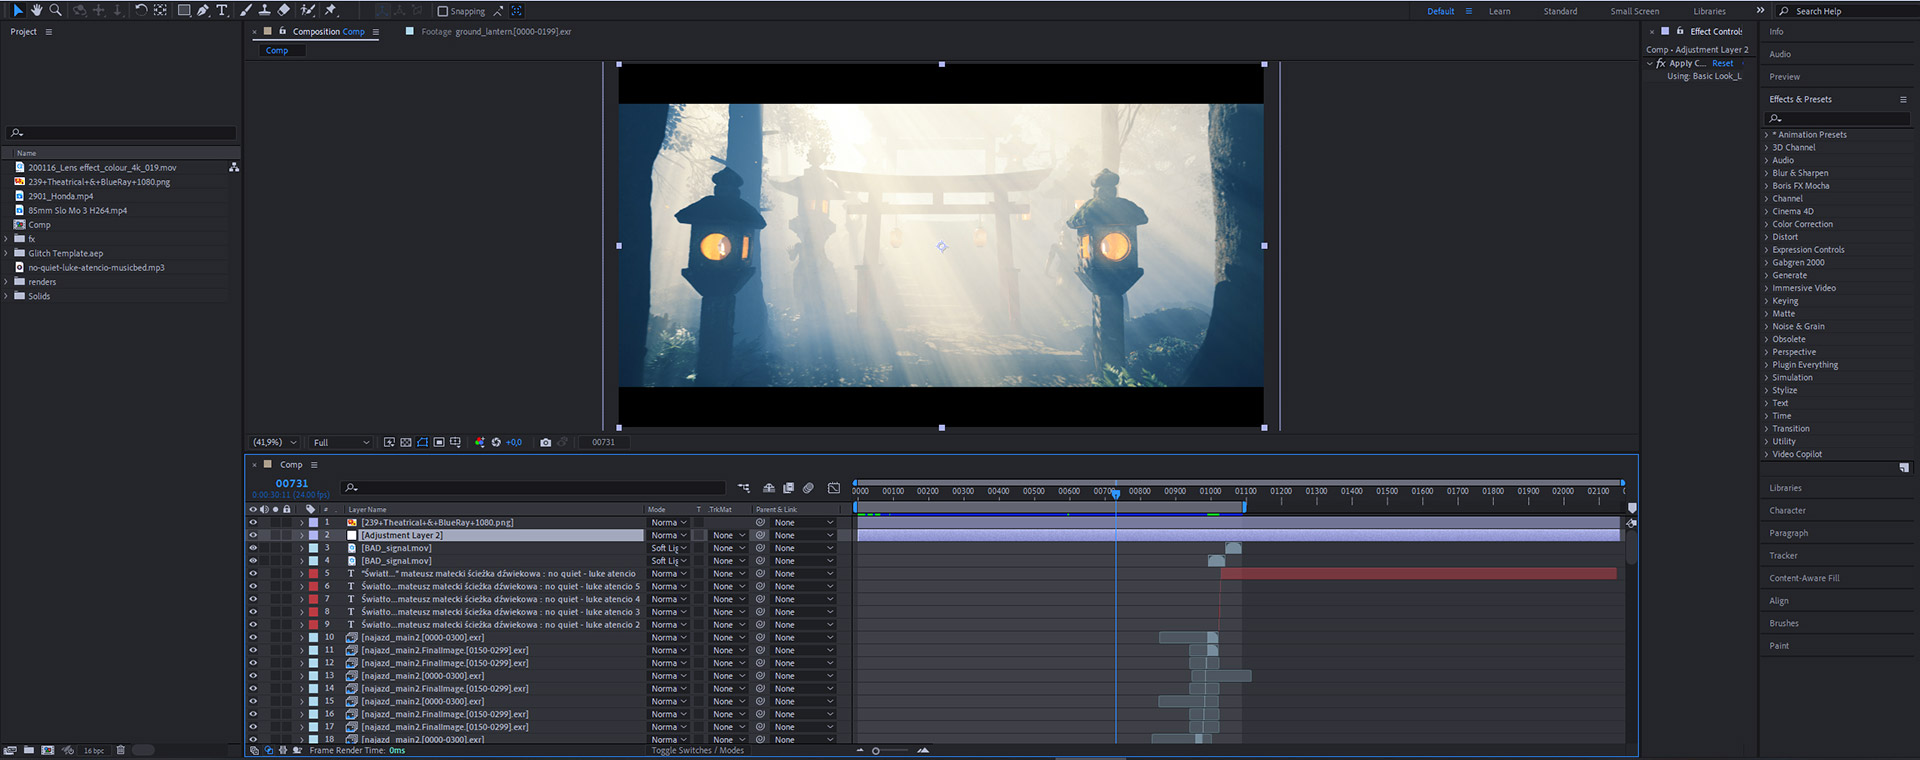The height and width of the screenshot is (760, 1920).
Task: Open the Tracker panel
Action: coord(1783,555)
